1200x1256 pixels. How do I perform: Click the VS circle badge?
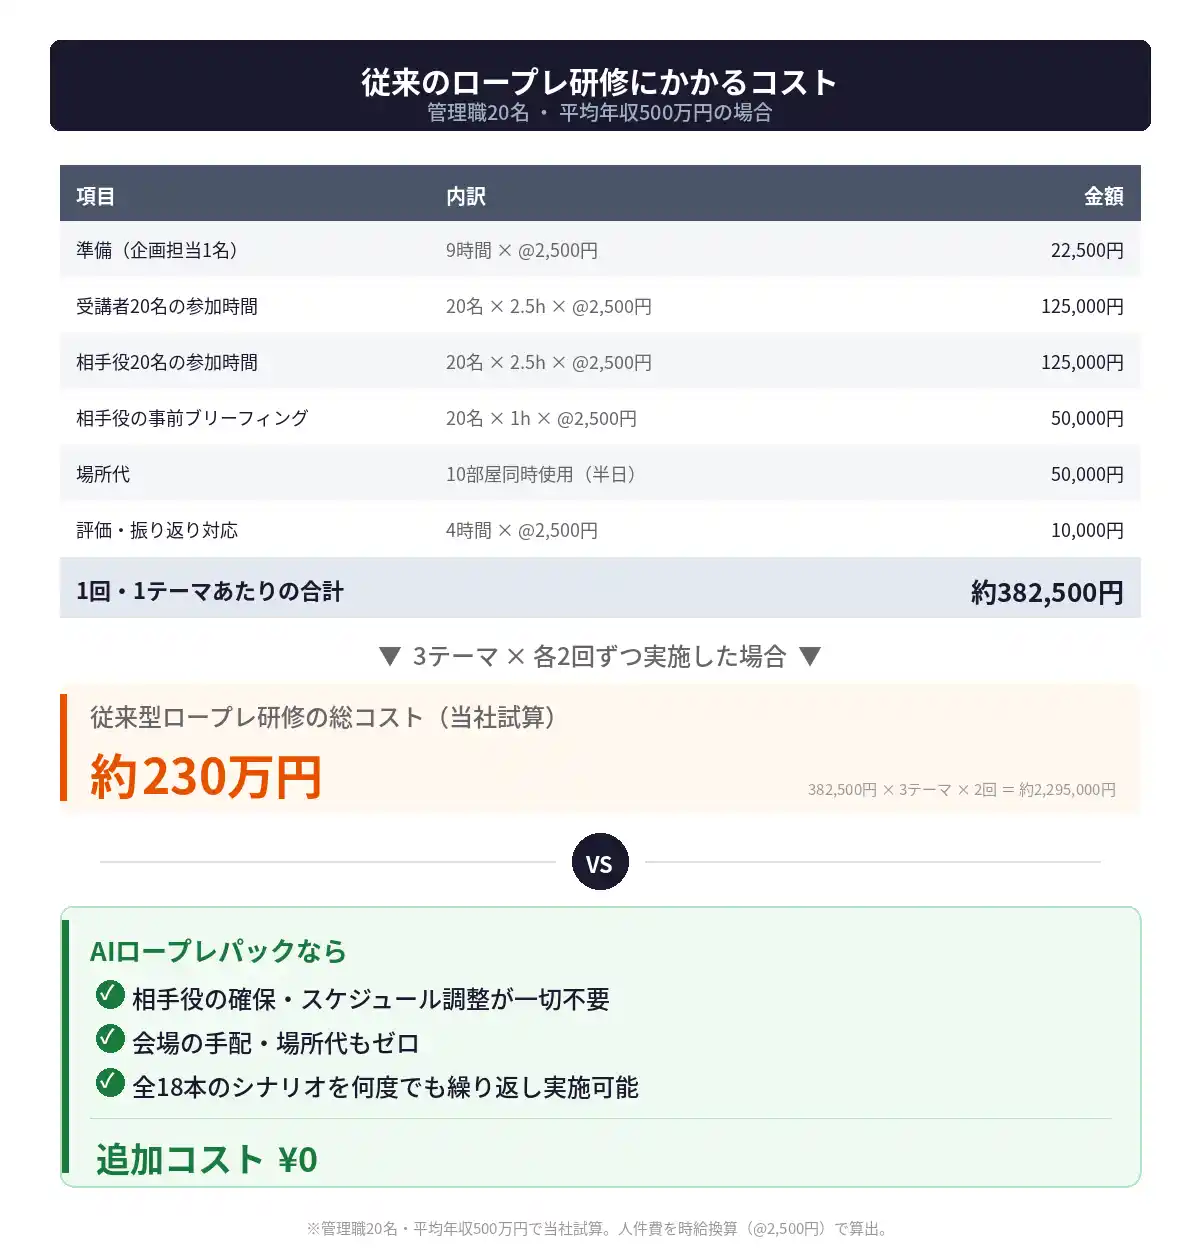pos(600,862)
